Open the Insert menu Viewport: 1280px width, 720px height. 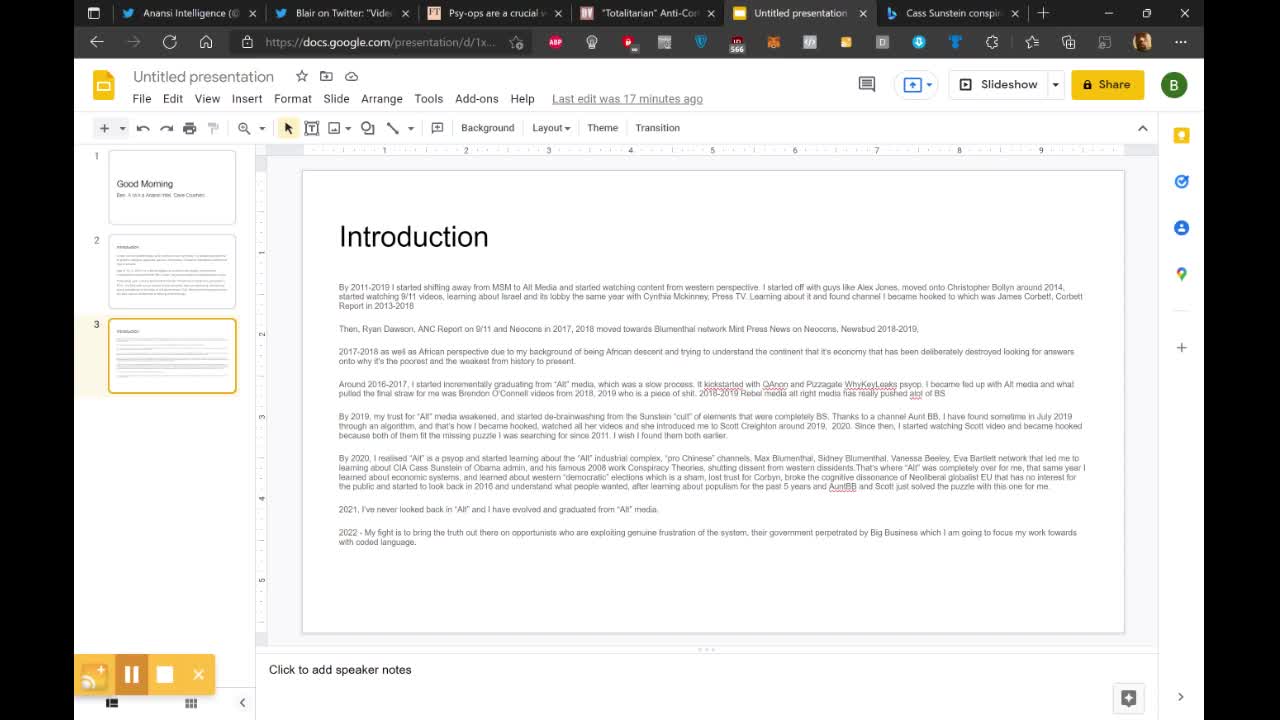tap(247, 99)
